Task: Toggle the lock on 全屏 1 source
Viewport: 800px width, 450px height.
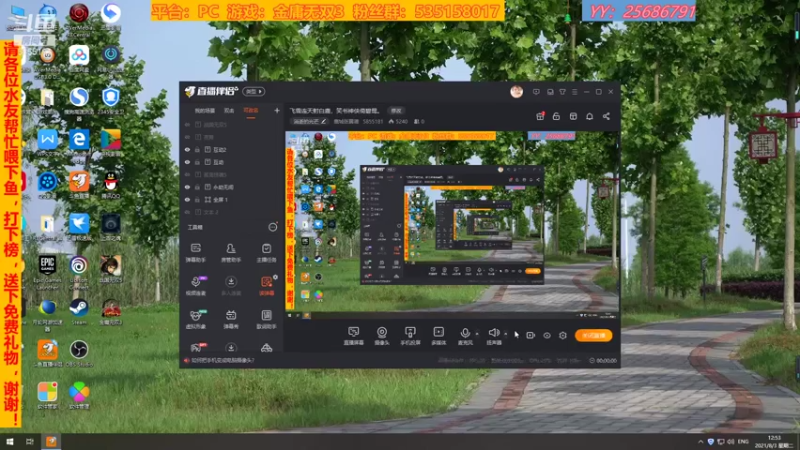Action: pyautogui.click(x=197, y=199)
